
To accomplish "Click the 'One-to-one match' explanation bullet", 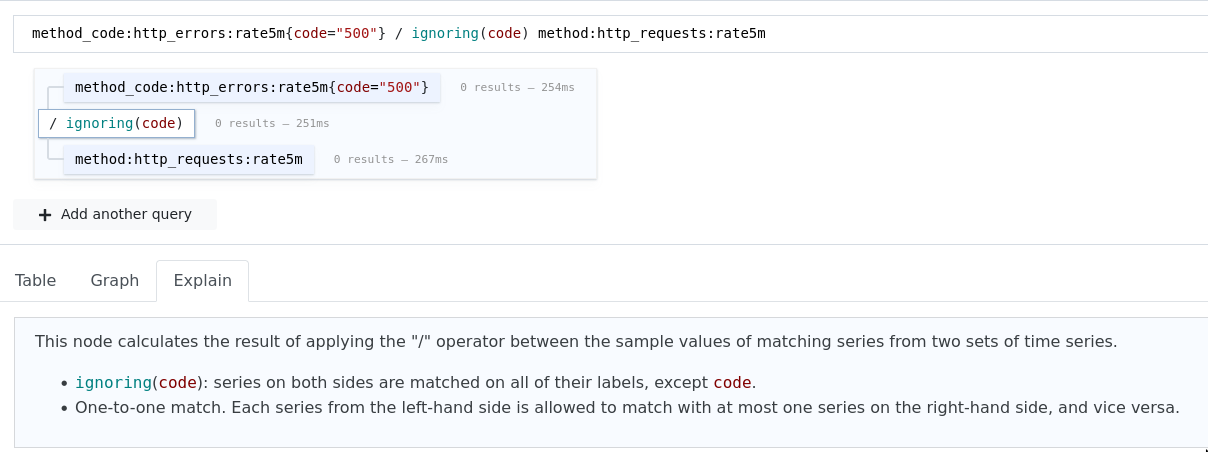I will click(627, 408).
